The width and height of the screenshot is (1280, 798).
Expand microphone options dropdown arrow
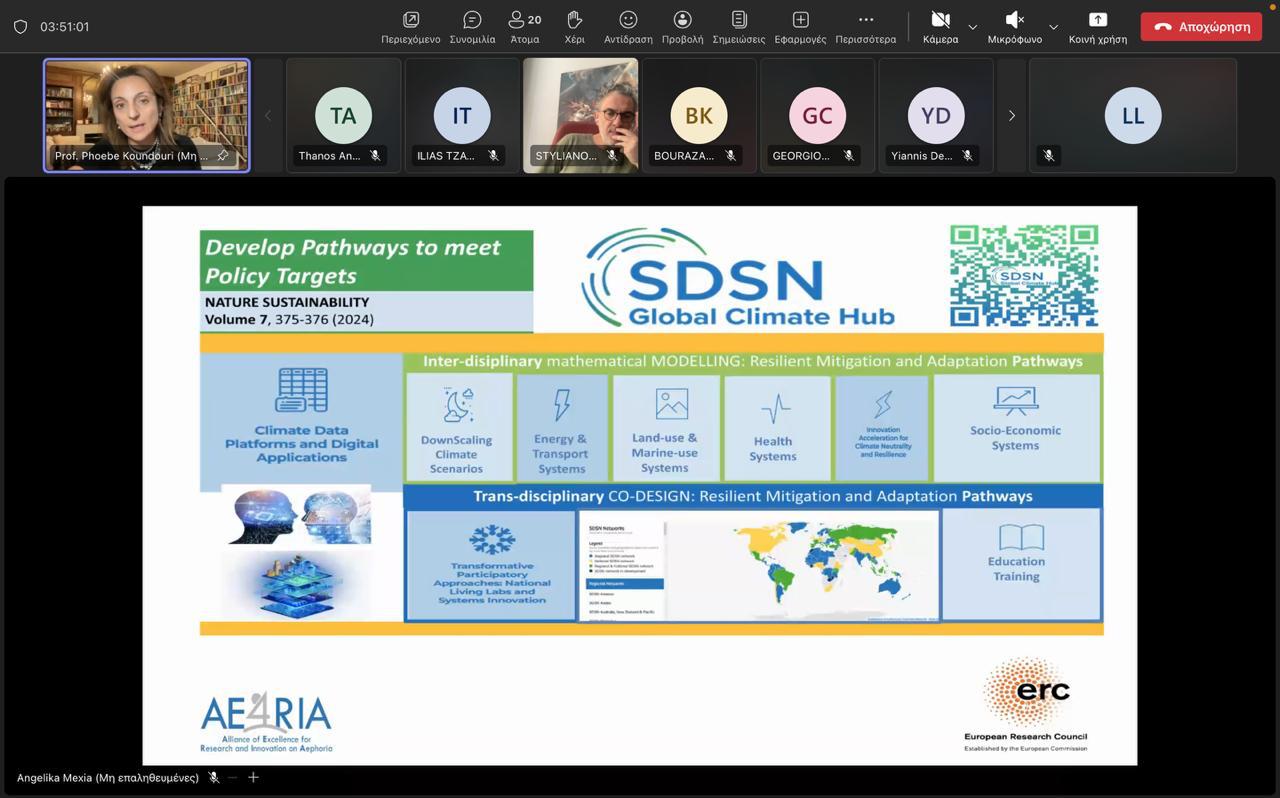(x=1053, y=27)
